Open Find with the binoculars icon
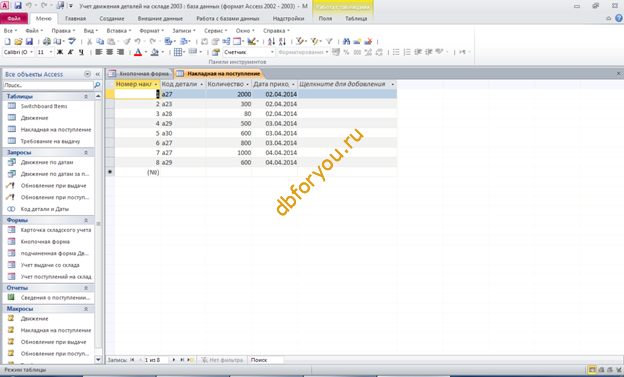 click(346, 41)
